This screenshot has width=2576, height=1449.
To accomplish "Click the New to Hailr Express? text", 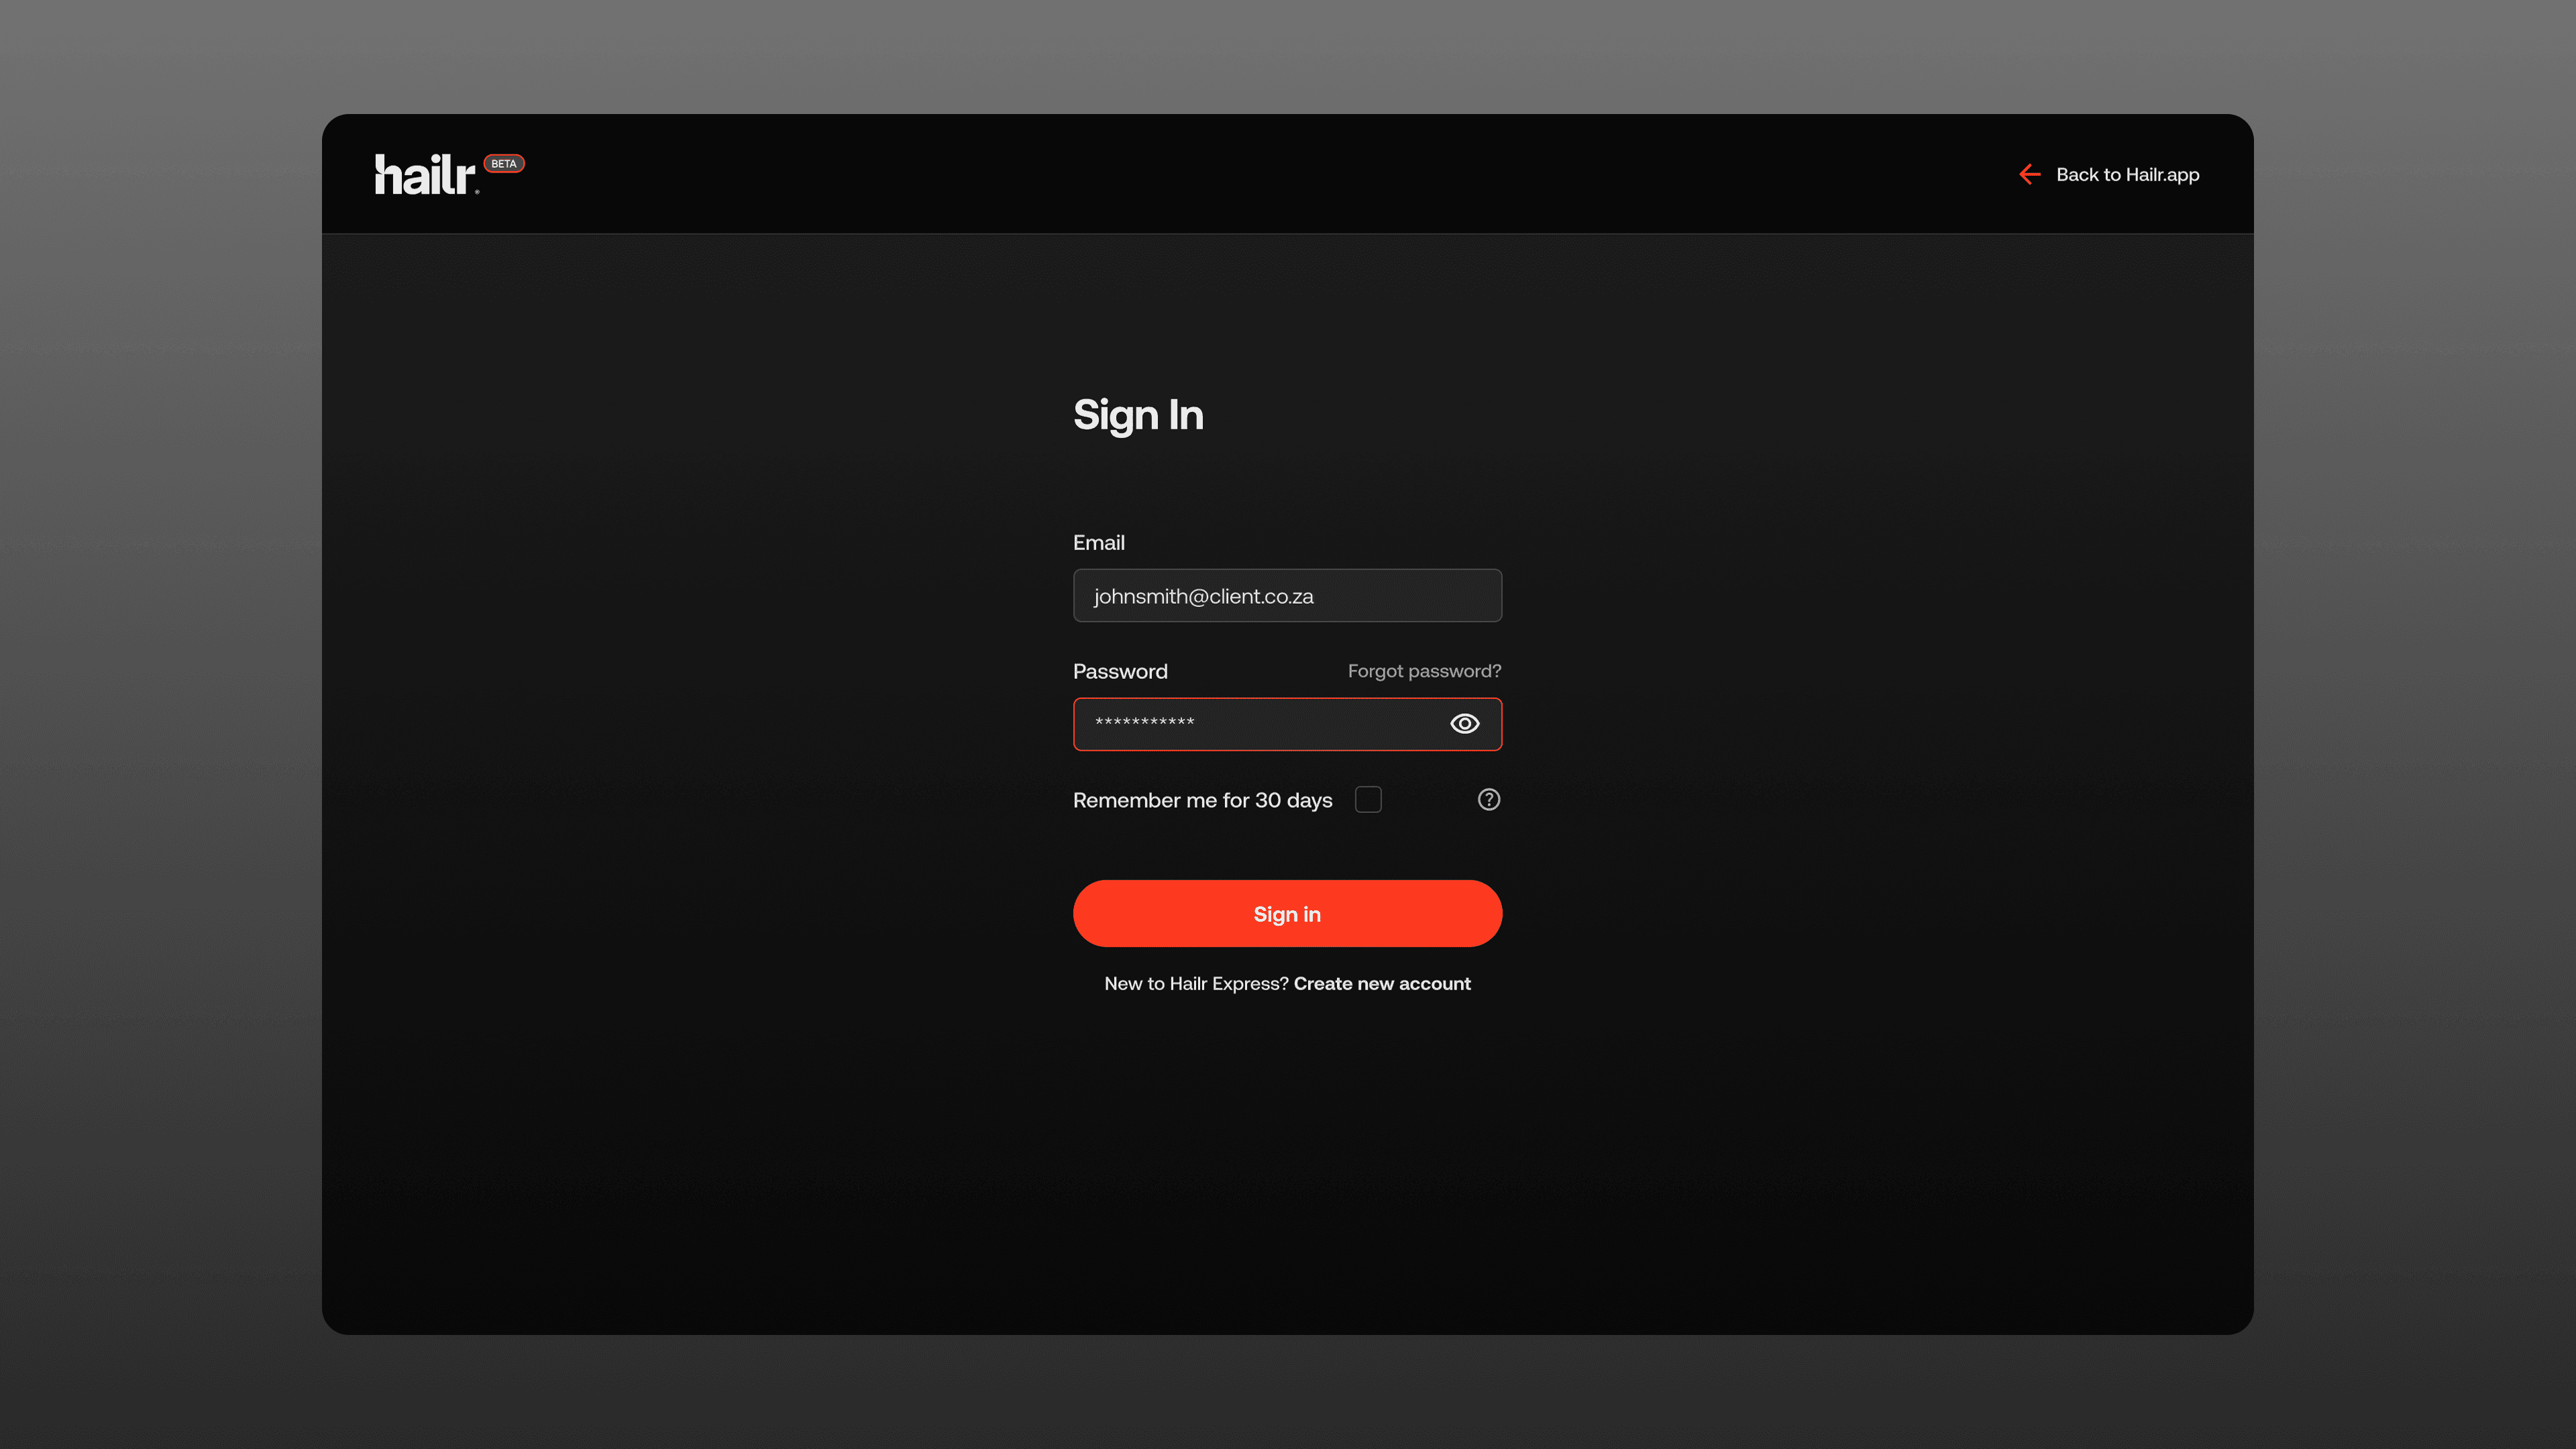I will 1195,984.
